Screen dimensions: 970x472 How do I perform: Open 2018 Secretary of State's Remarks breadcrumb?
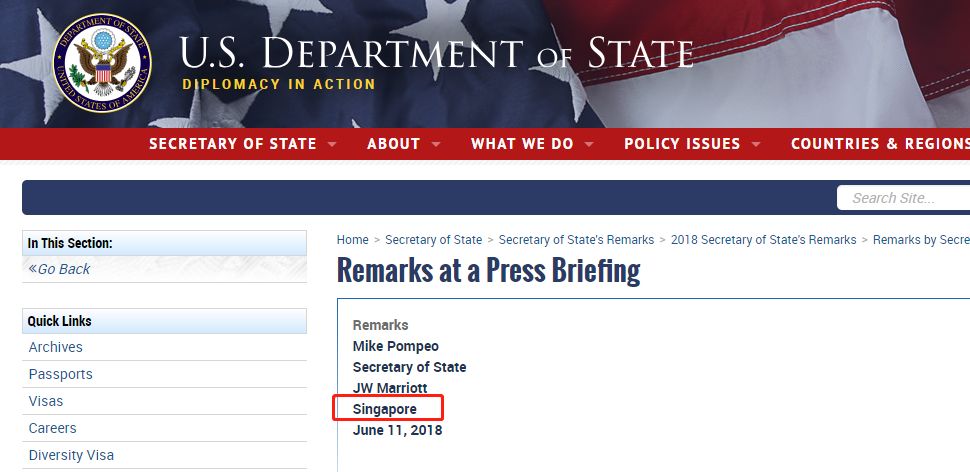(x=763, y=240)
